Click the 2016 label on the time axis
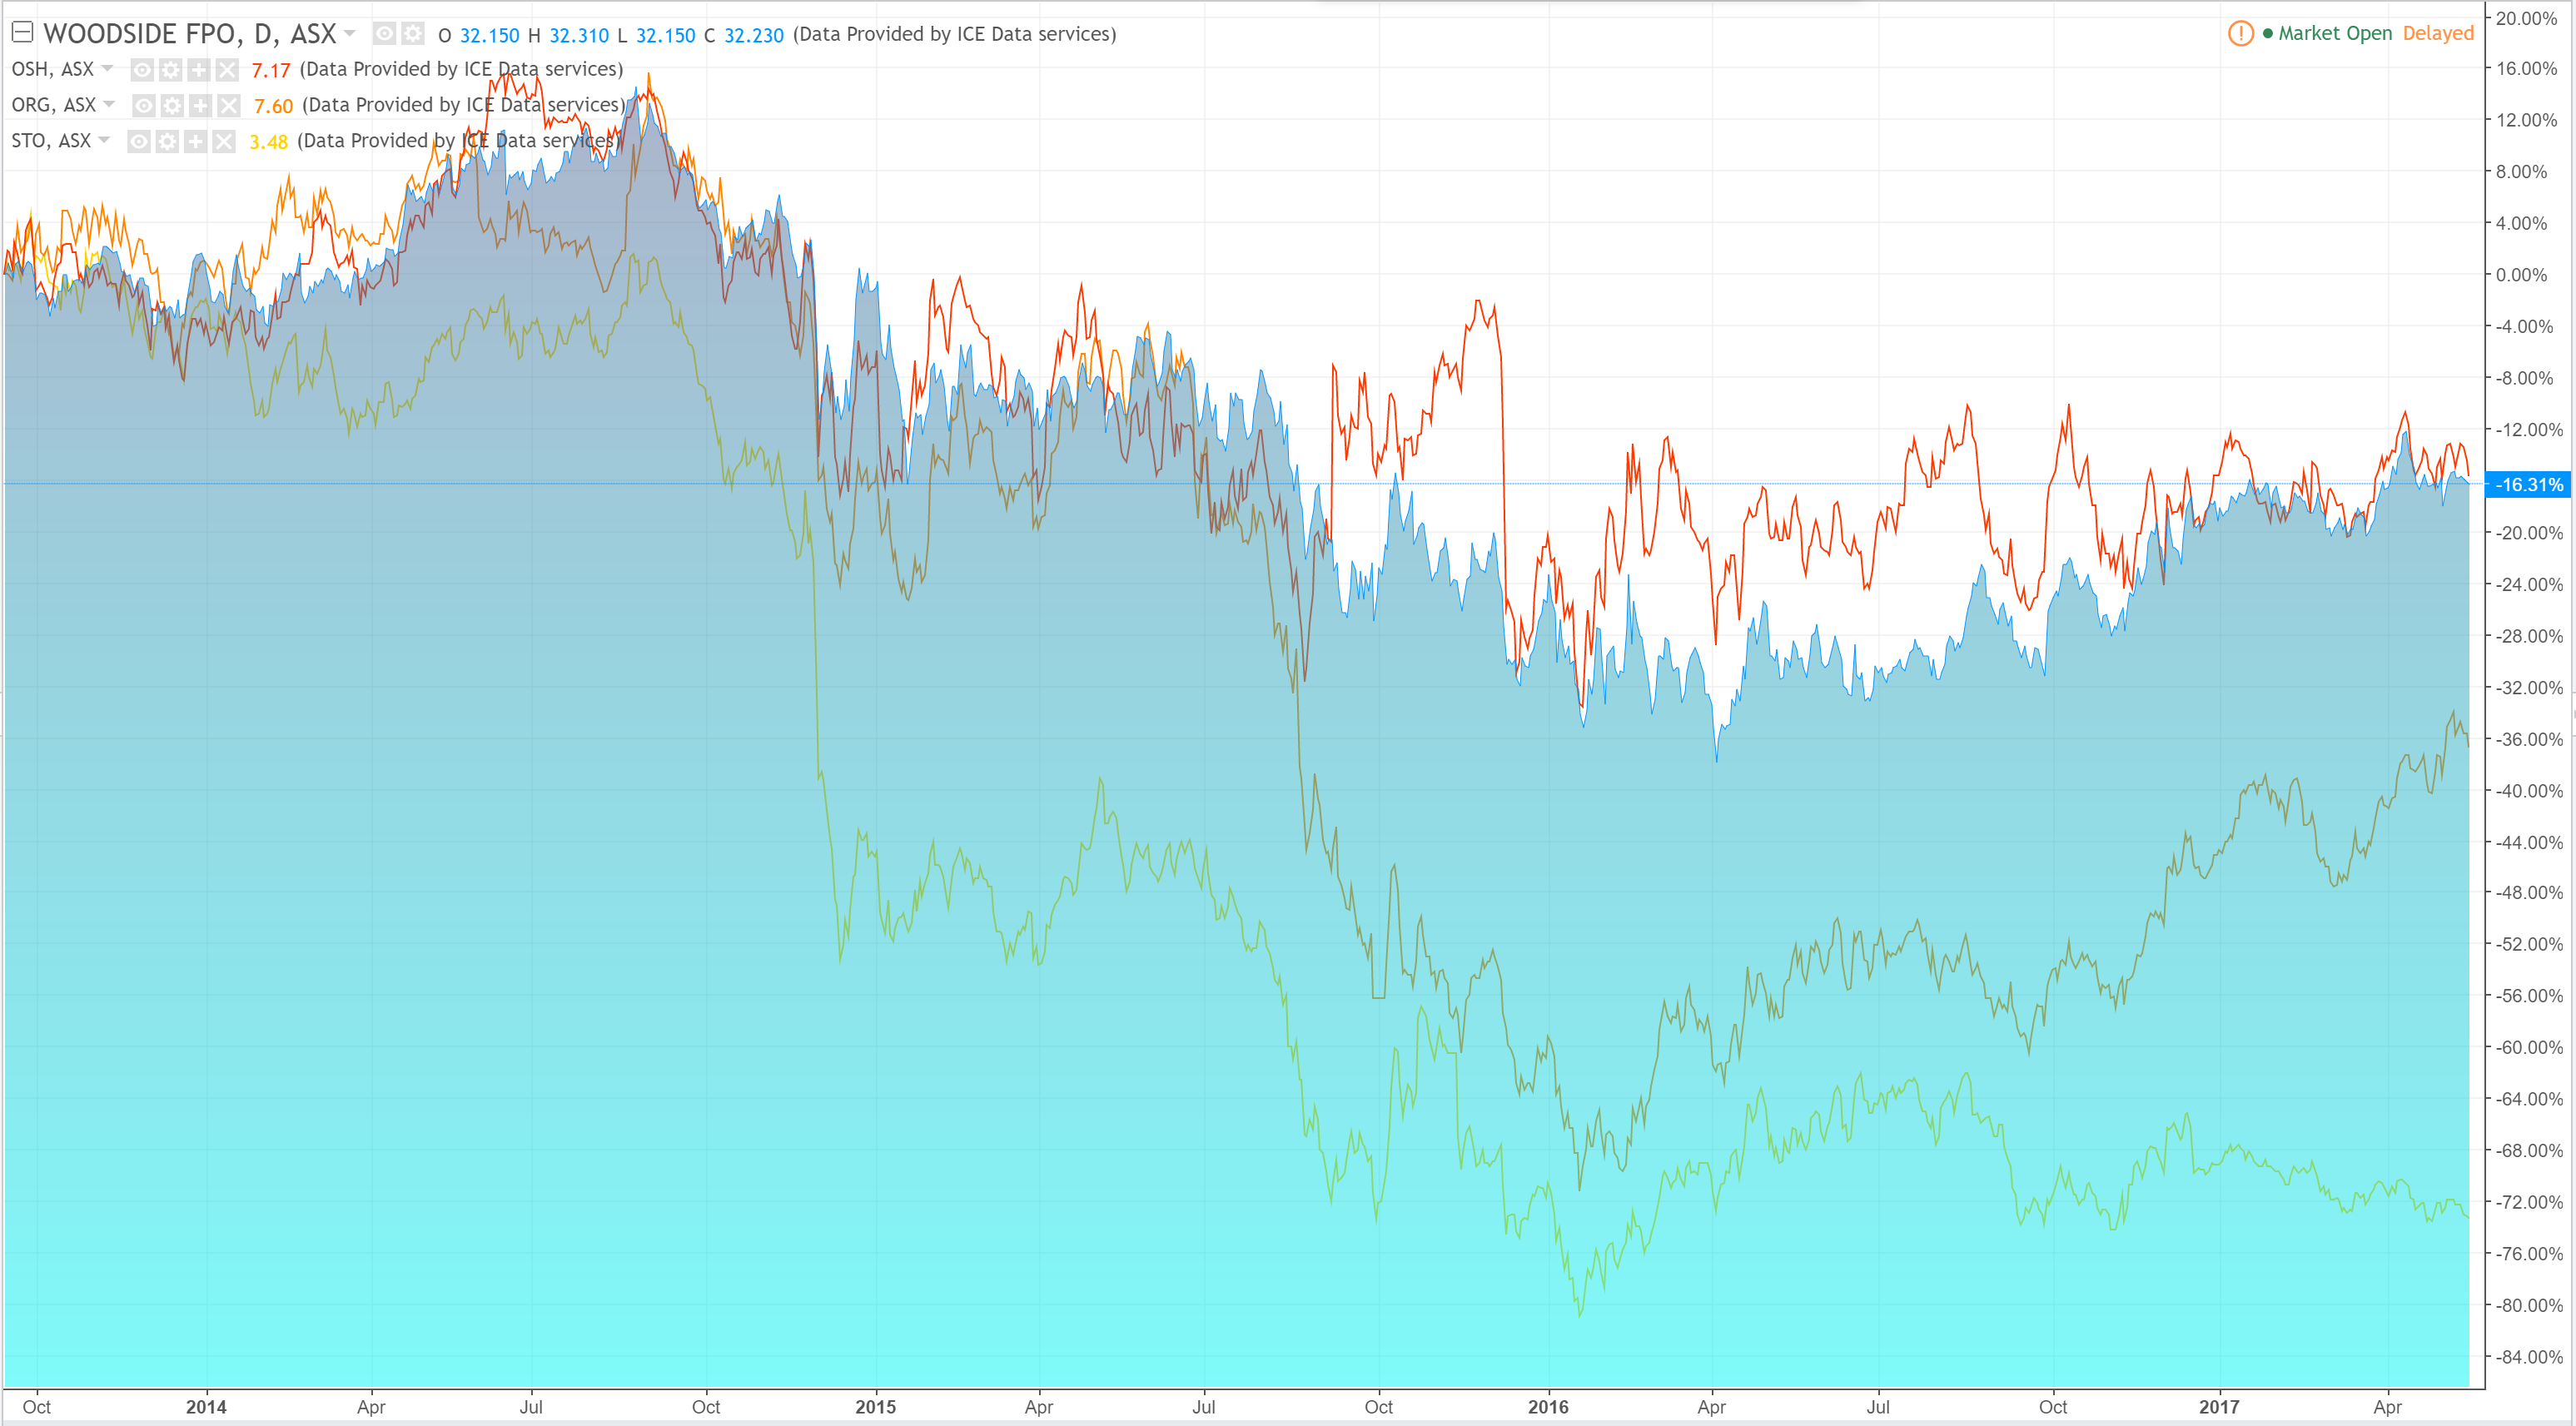2576x1426 pixels. (x=1547, y=1406)
